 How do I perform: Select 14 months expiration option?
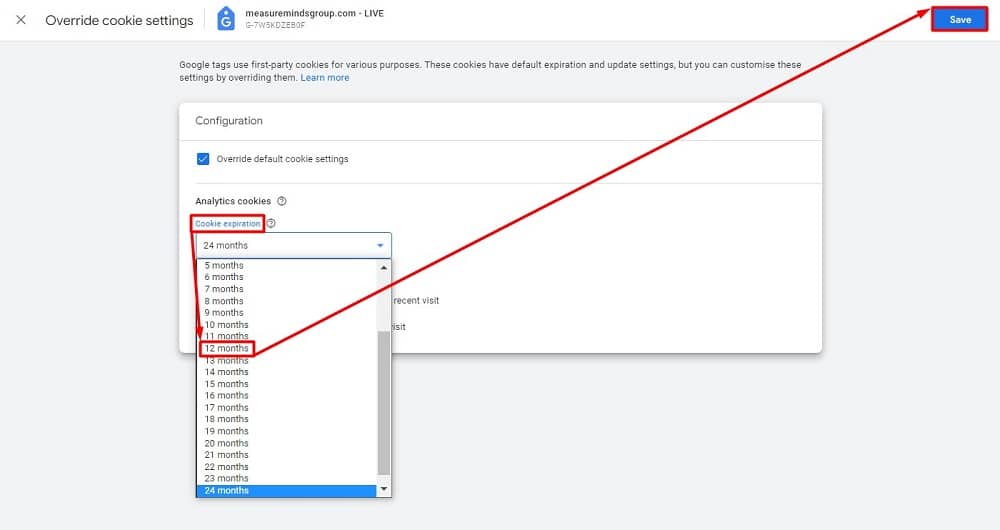(286, 372)
